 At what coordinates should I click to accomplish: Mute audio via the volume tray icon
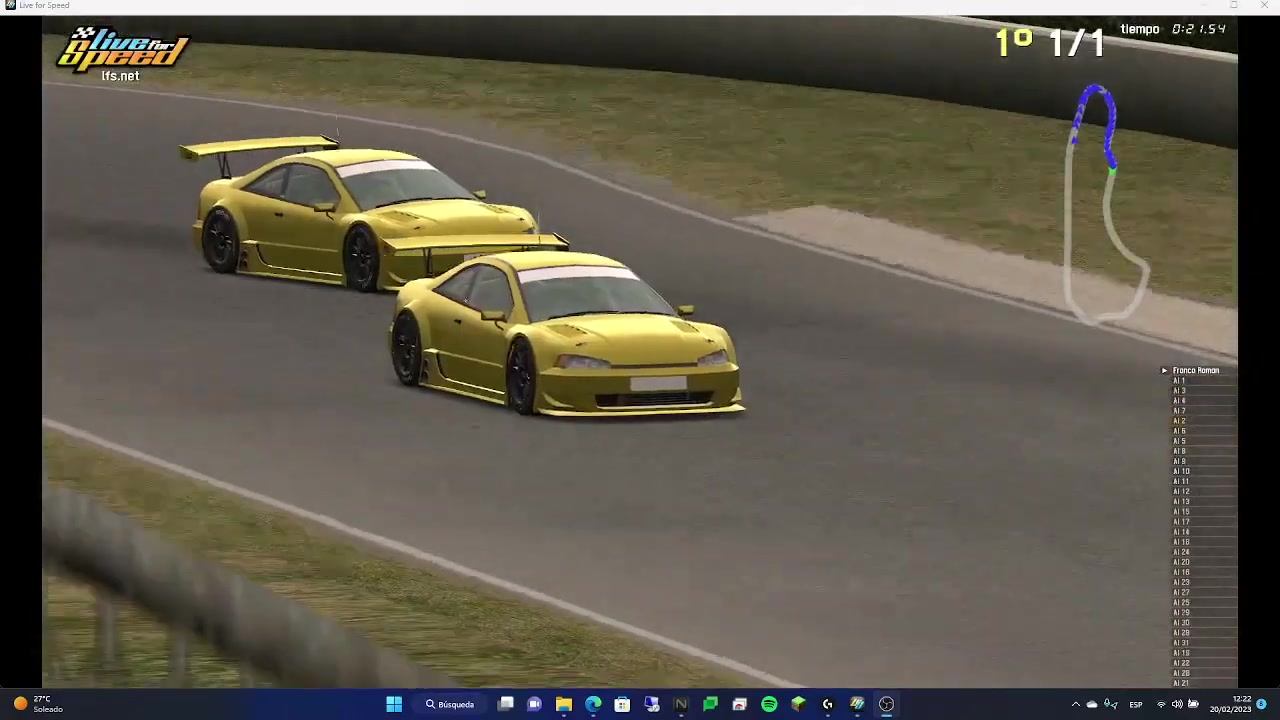[1177, 704]
